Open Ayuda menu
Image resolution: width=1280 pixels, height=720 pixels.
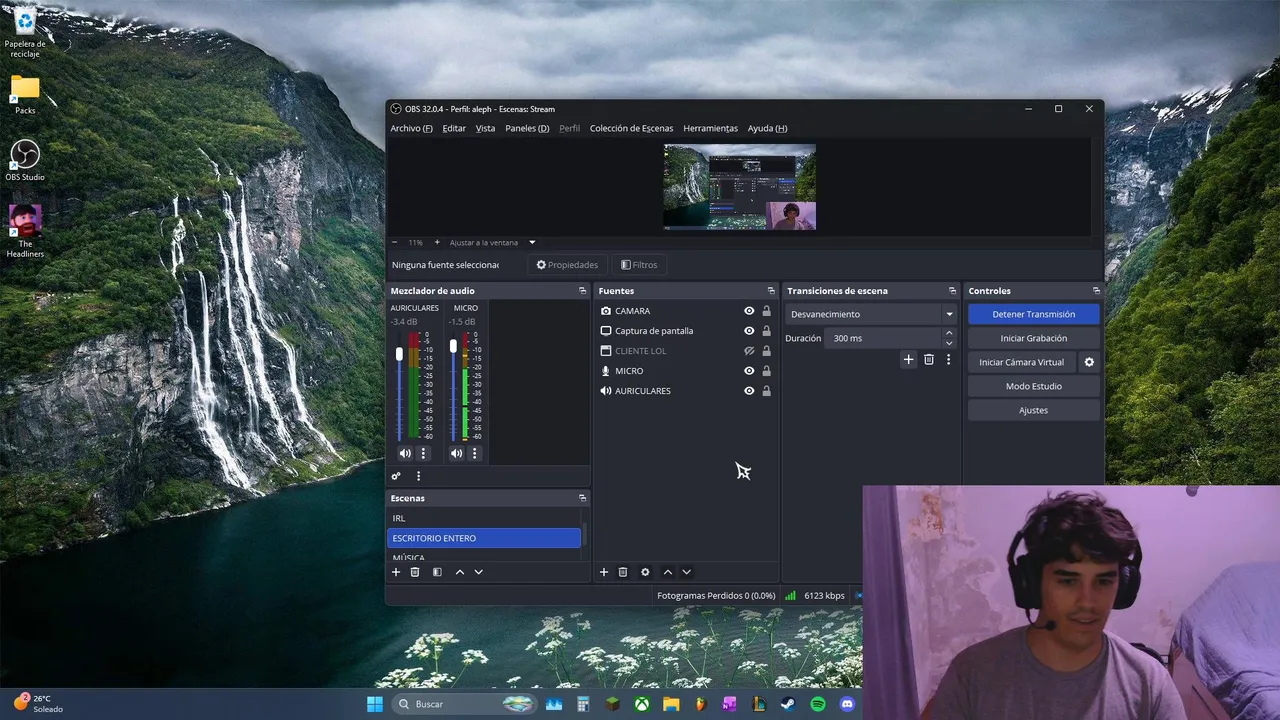[767, 128]
